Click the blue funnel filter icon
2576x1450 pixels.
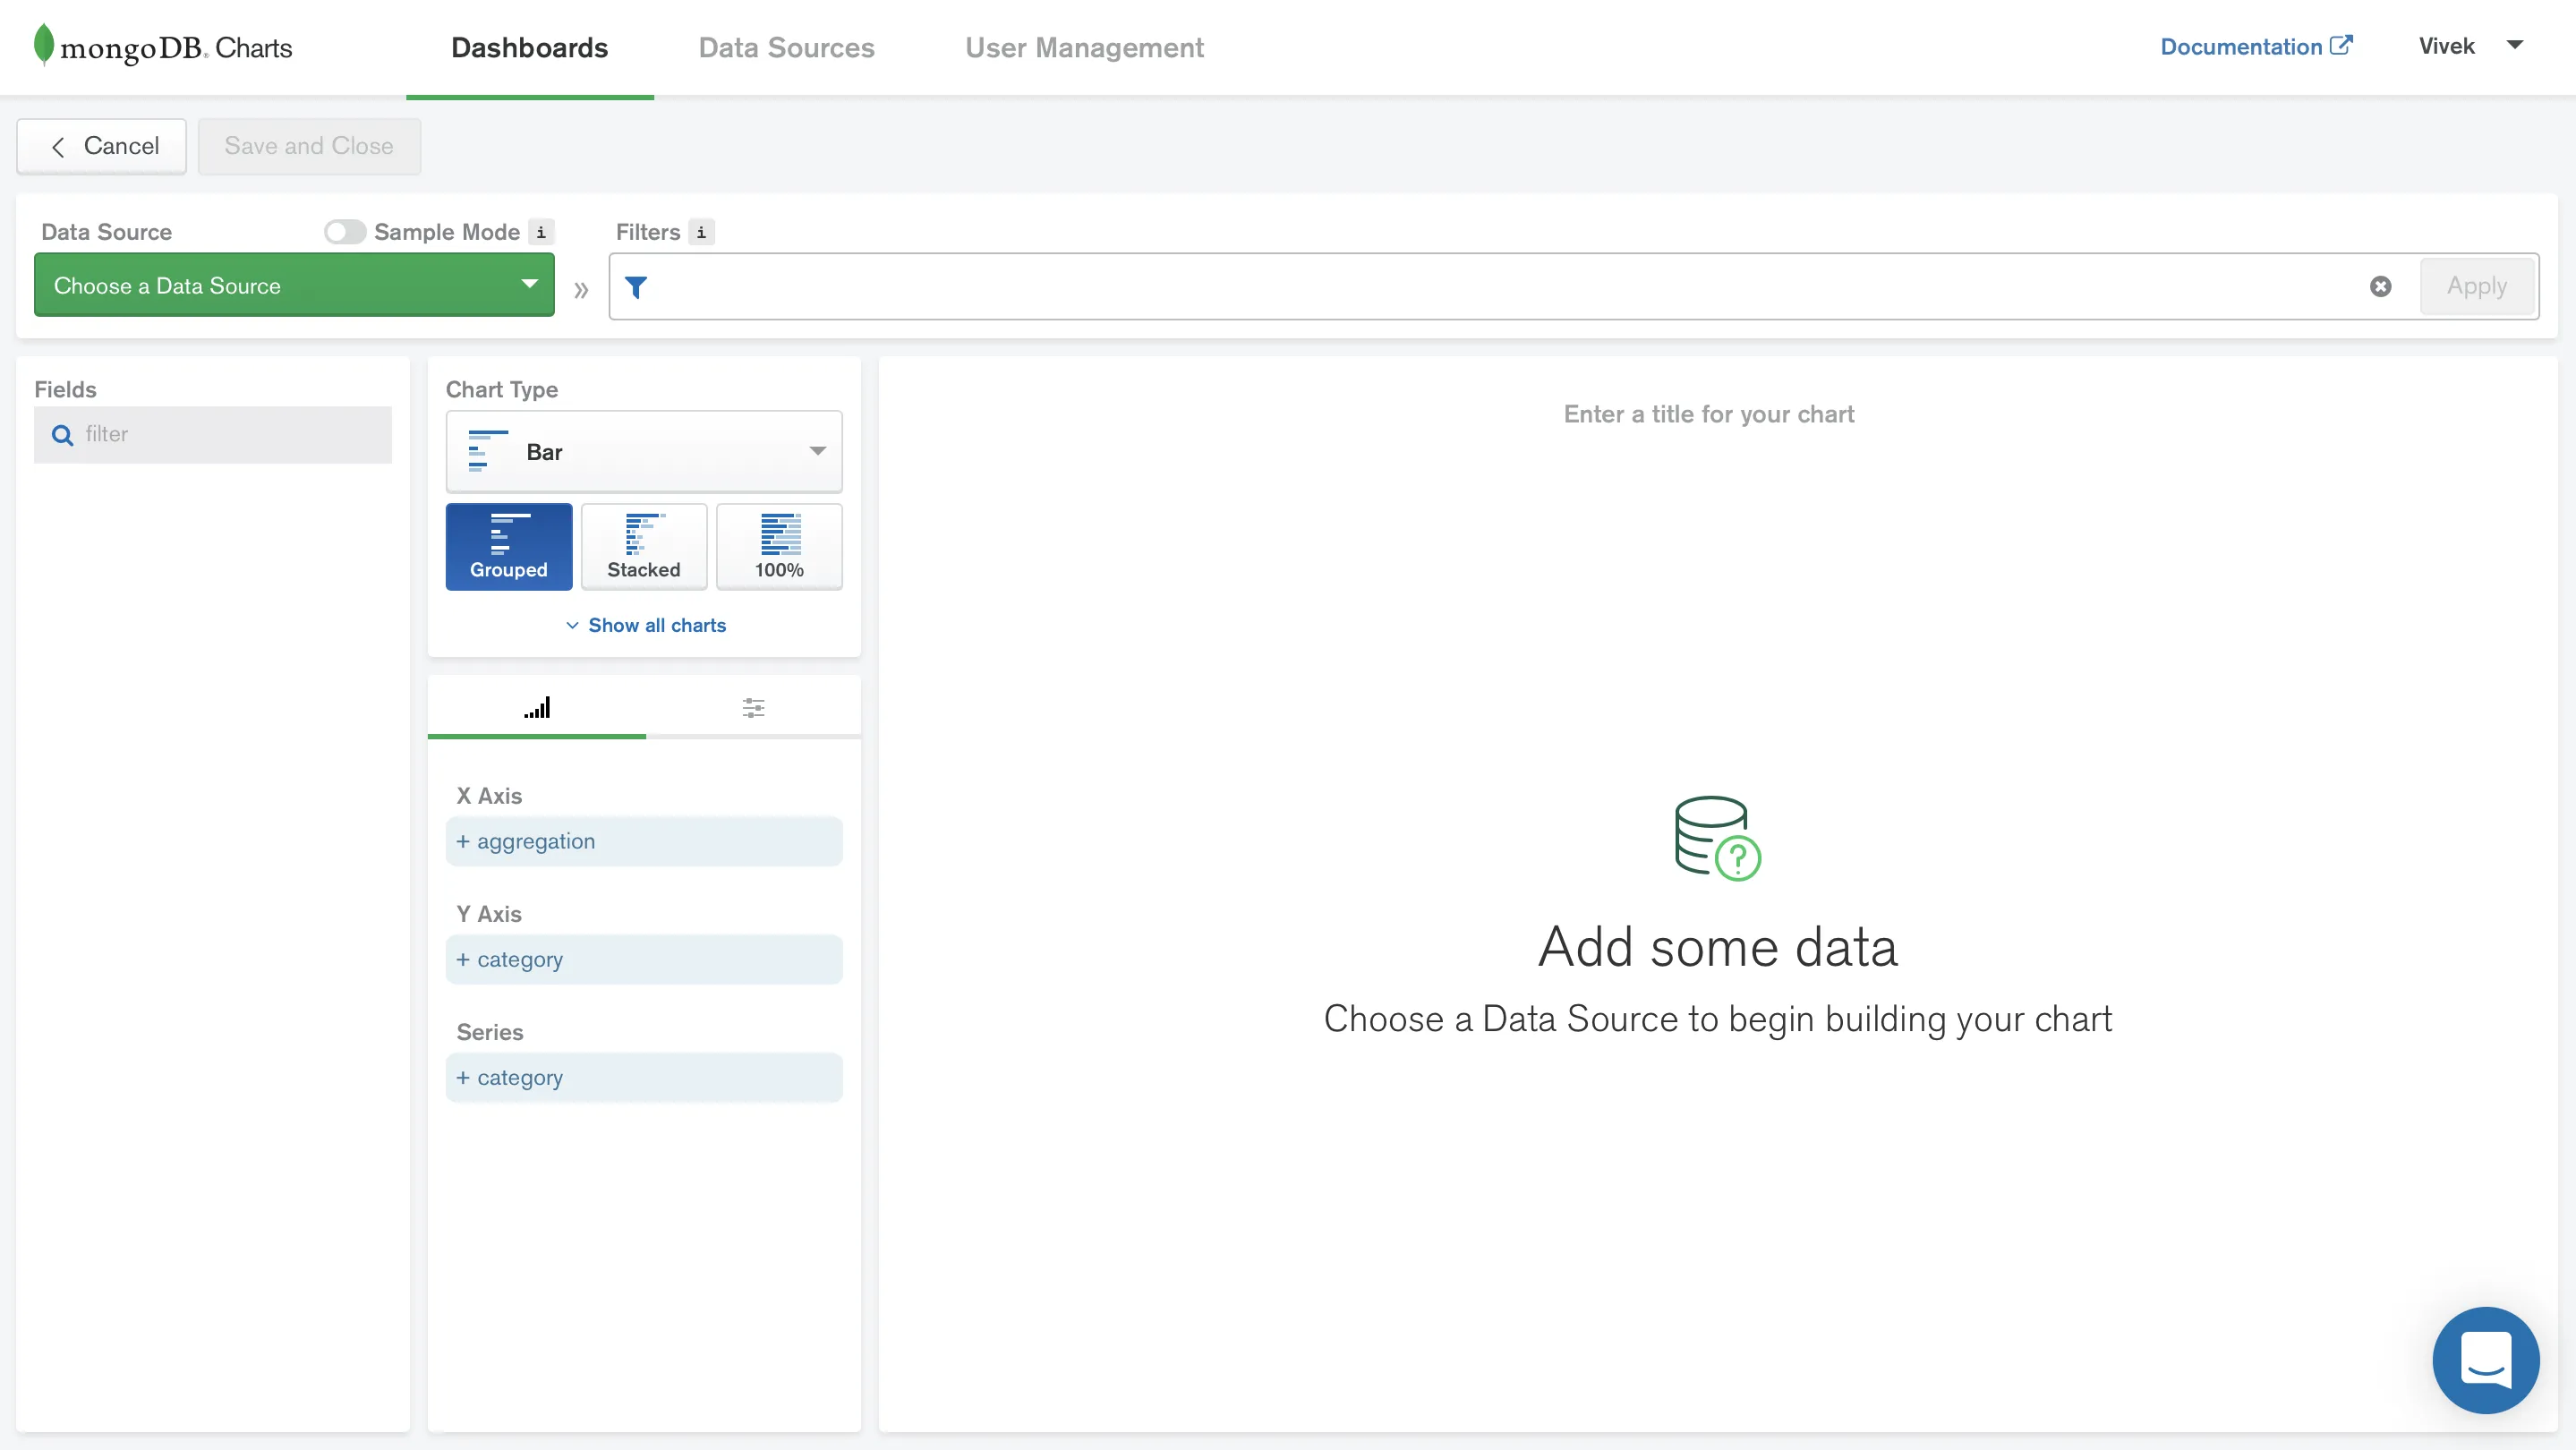[x=636, y=288]
